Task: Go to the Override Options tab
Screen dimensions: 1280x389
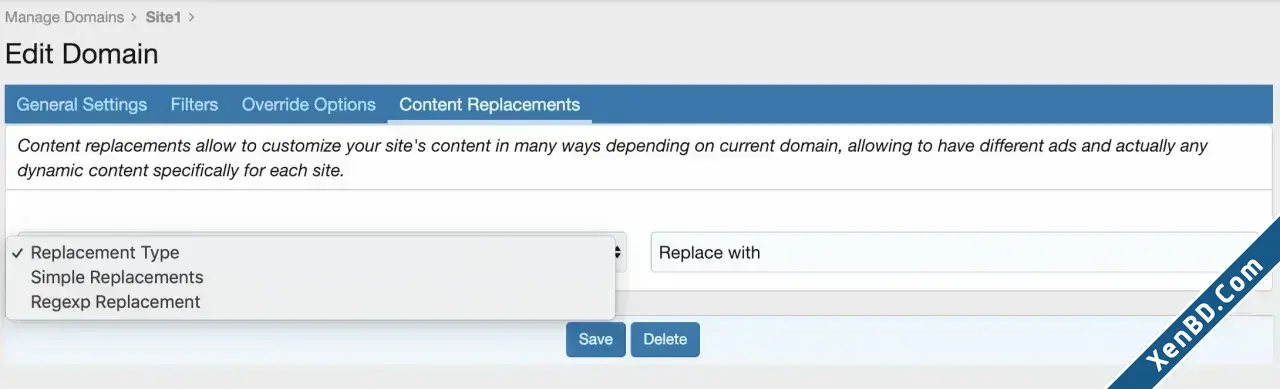Action: tap(309, 104)
